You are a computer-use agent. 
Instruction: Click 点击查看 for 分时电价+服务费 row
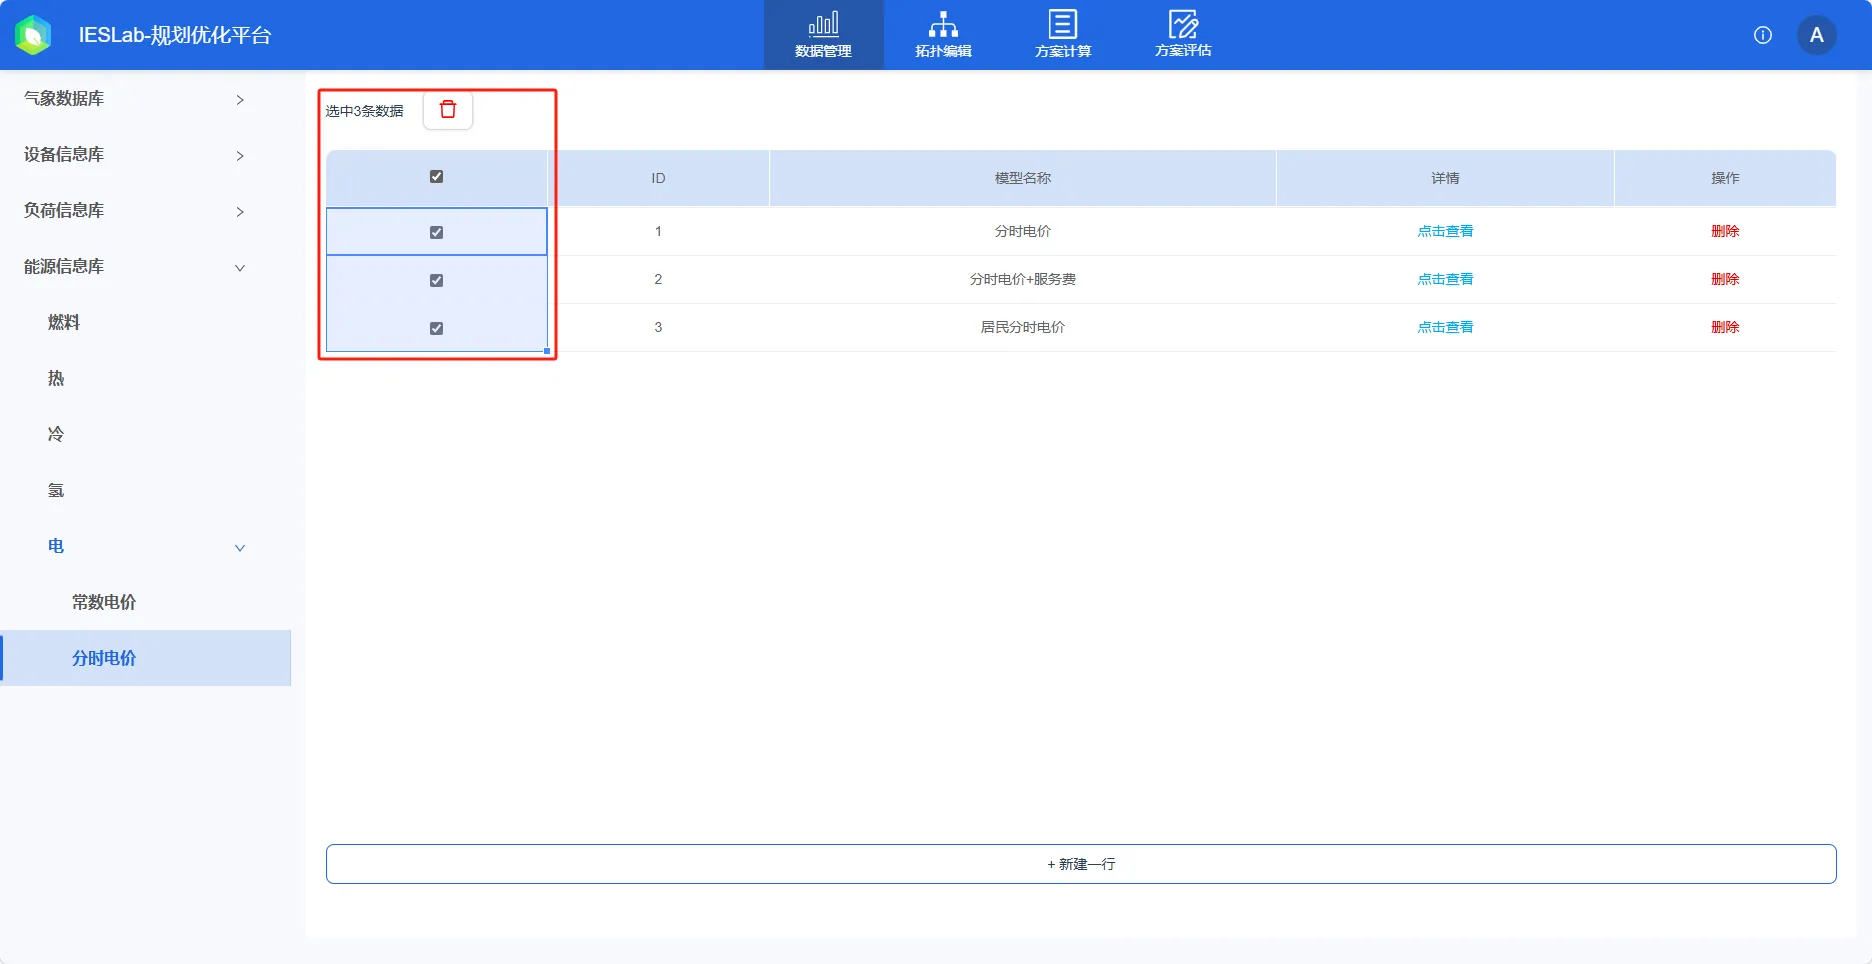(1445, 279)
